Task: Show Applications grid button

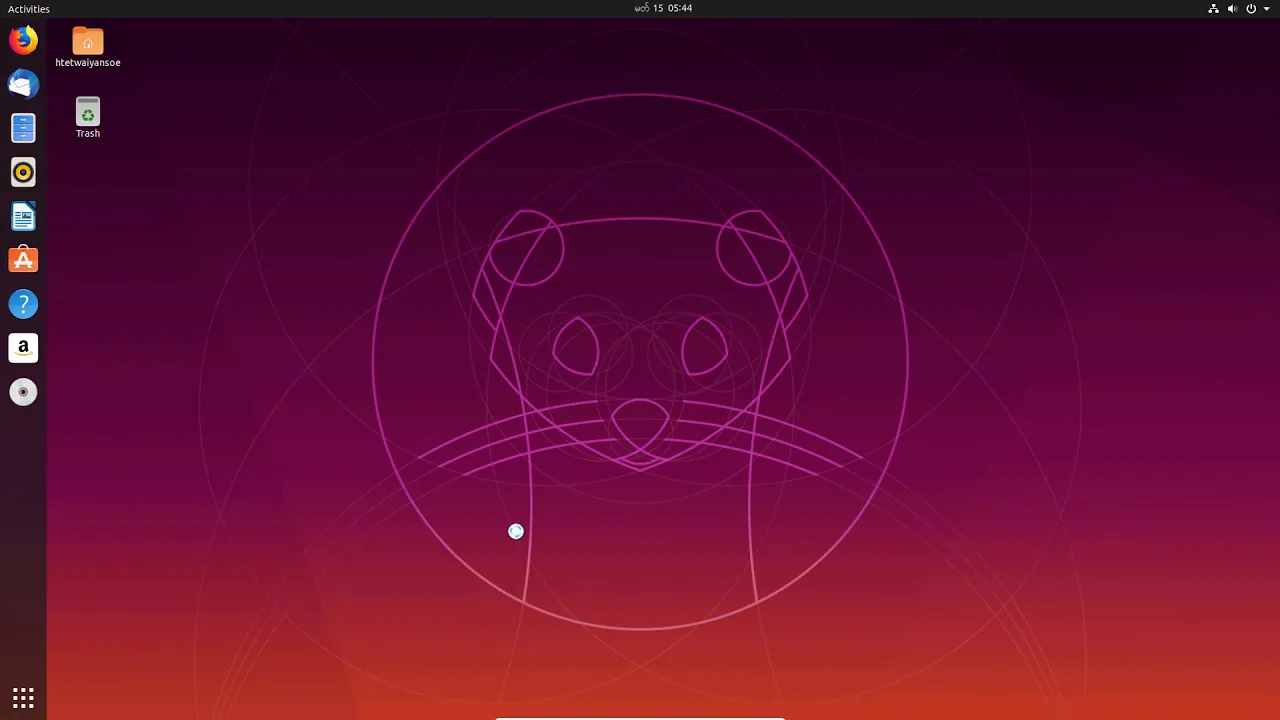Action: tap(23, 697)
